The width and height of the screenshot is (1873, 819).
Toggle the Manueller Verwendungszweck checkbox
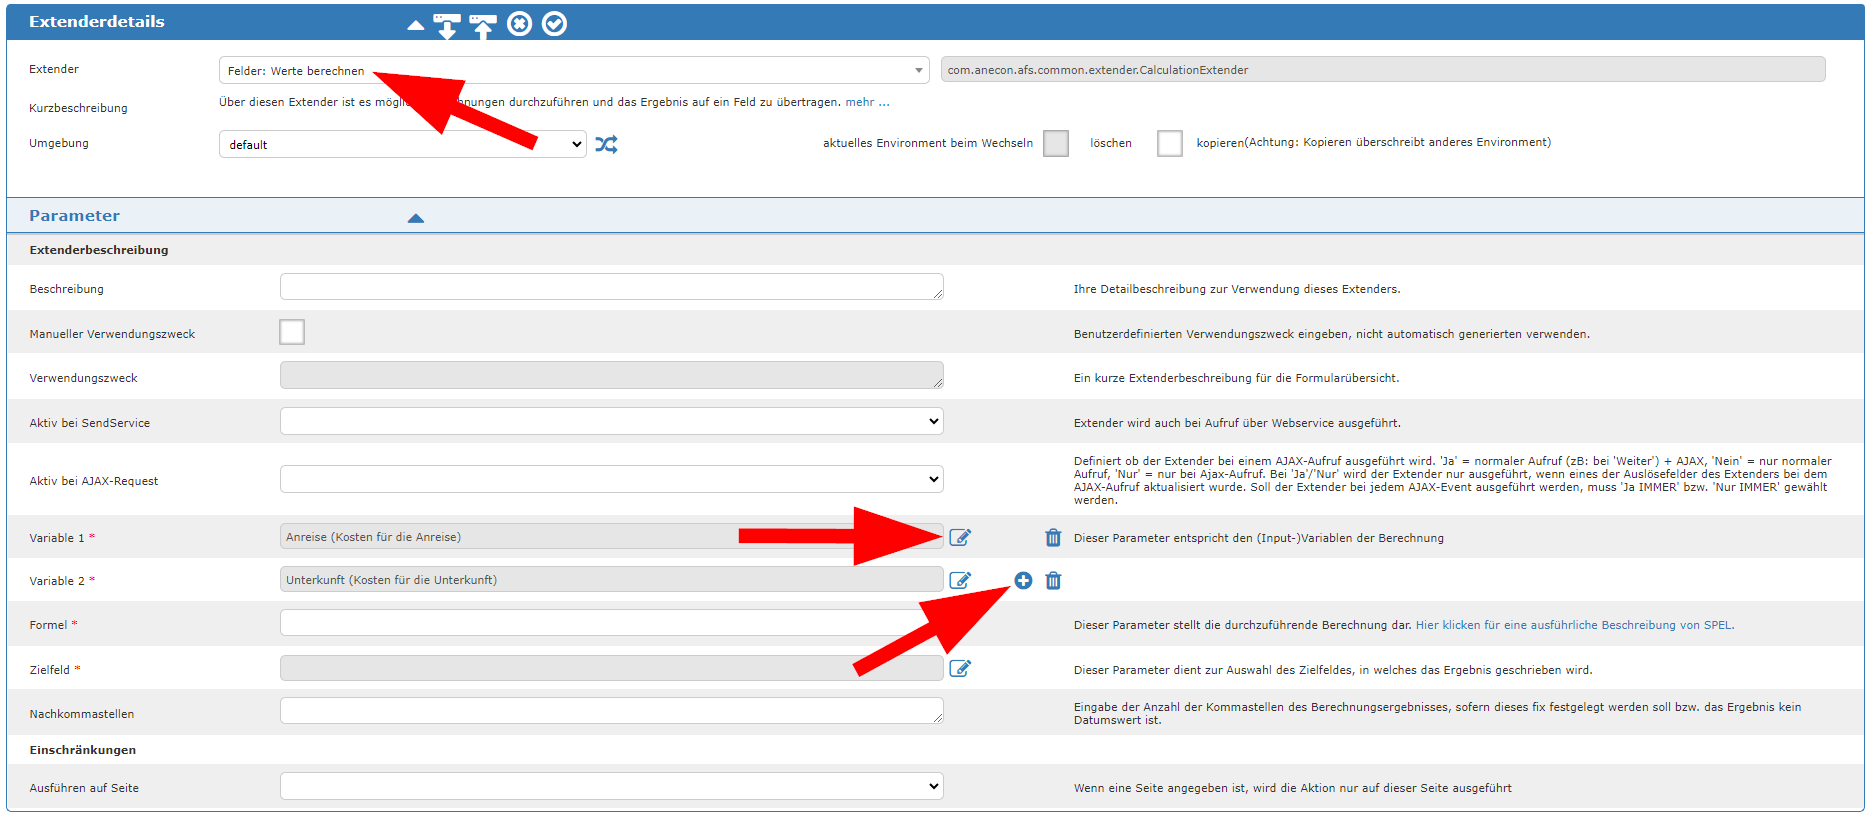coord(292,333)
